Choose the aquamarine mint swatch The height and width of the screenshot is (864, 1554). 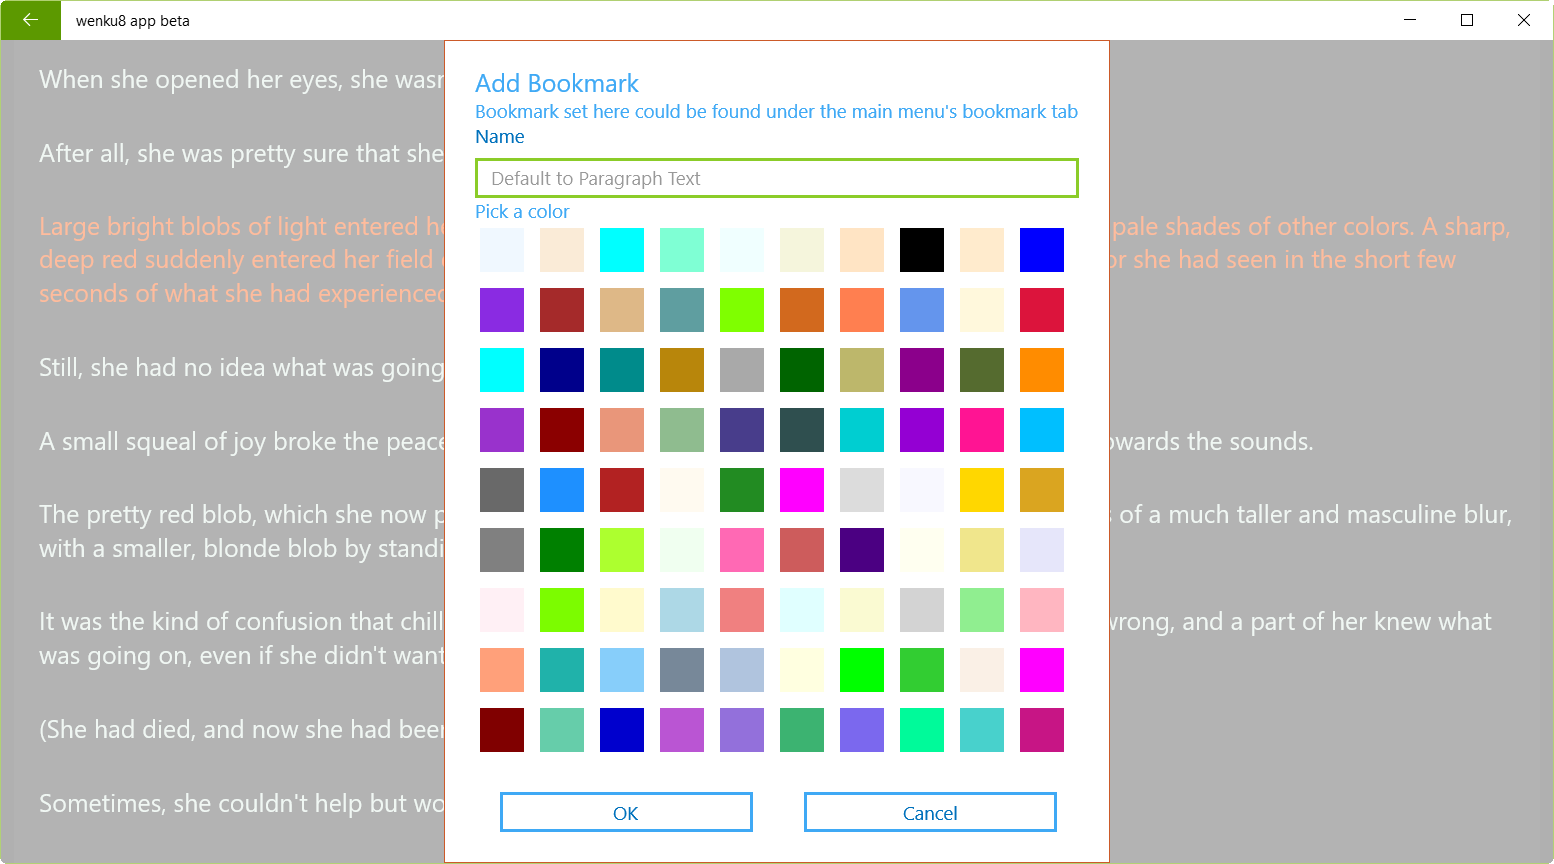tap(681, 250)
